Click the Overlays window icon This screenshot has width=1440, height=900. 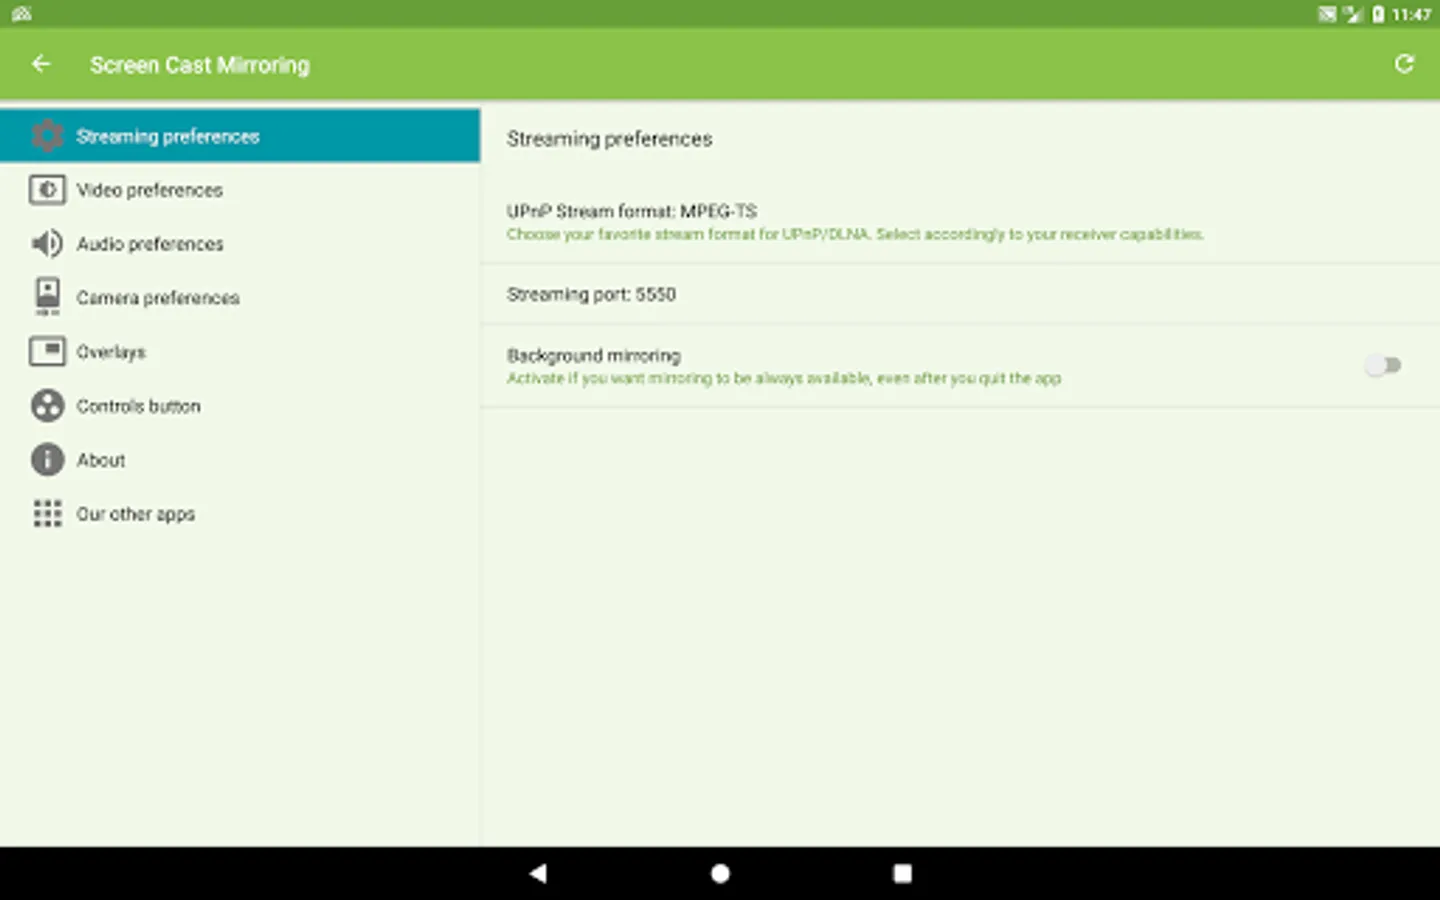pos(47,352)
